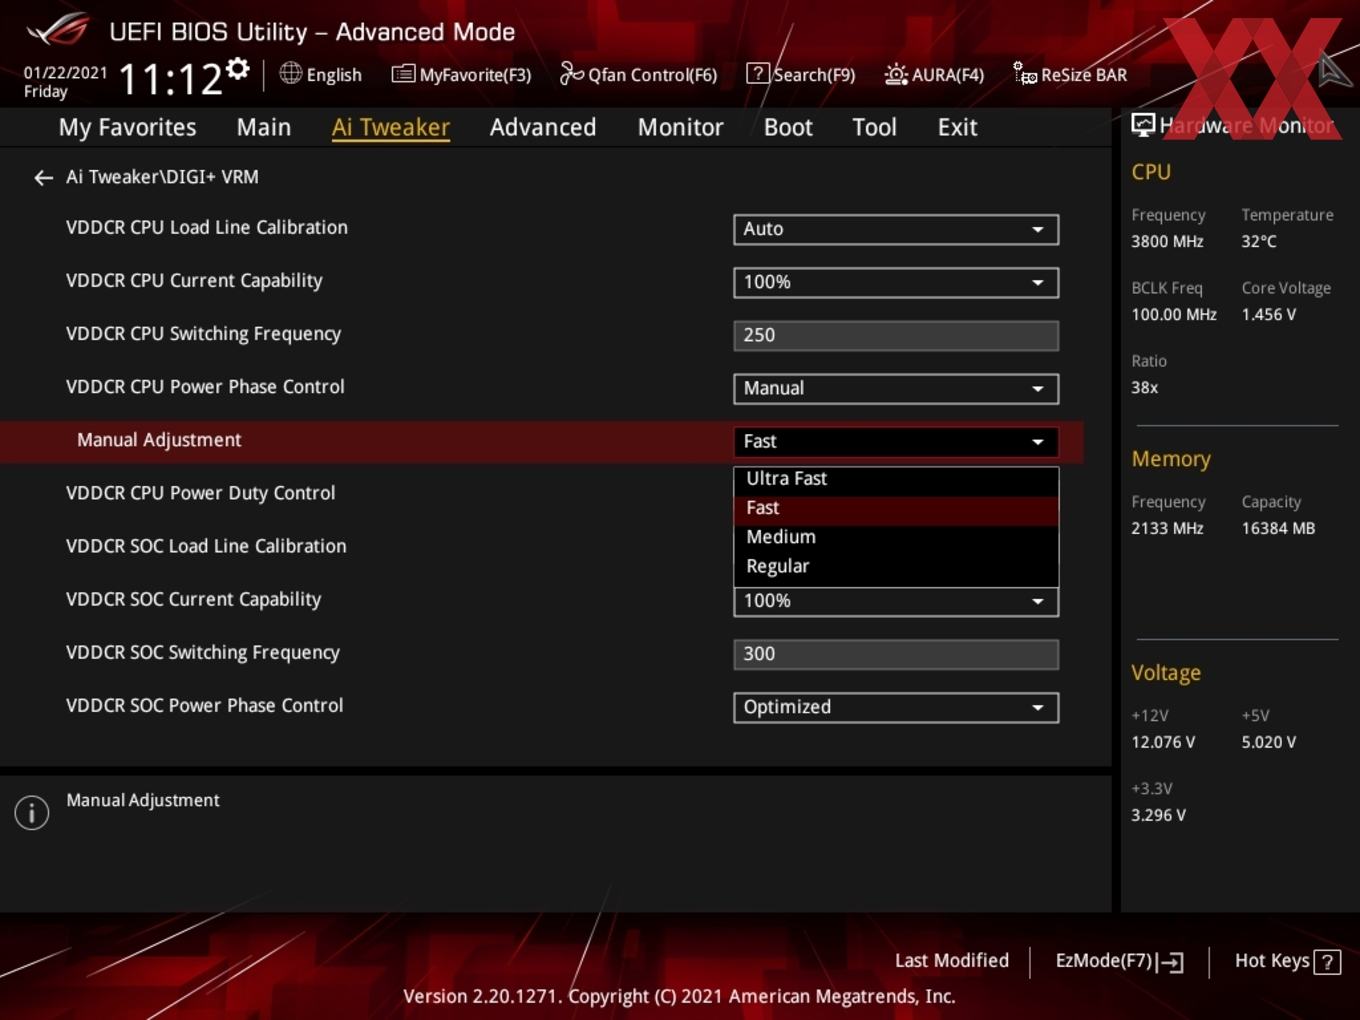
Task: Click the Hardware Monitor screen icon
Action: point(1143,125)
